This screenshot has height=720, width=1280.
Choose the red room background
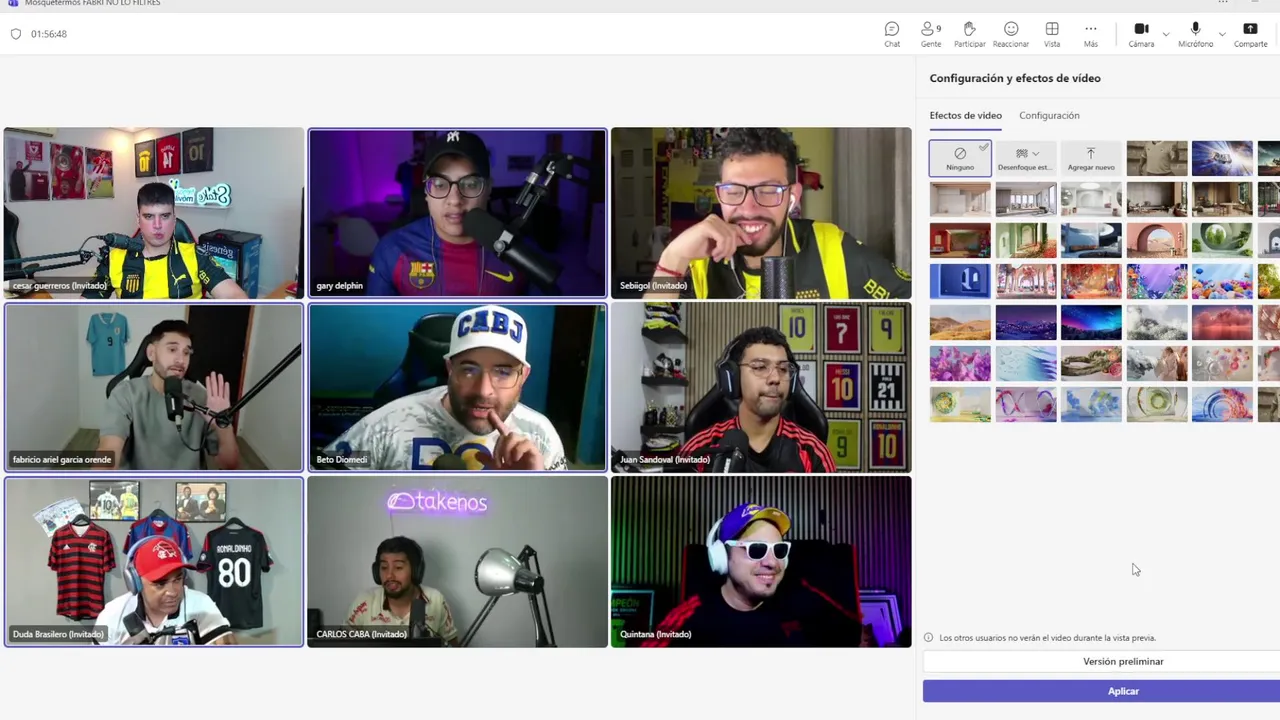[960, 240]
